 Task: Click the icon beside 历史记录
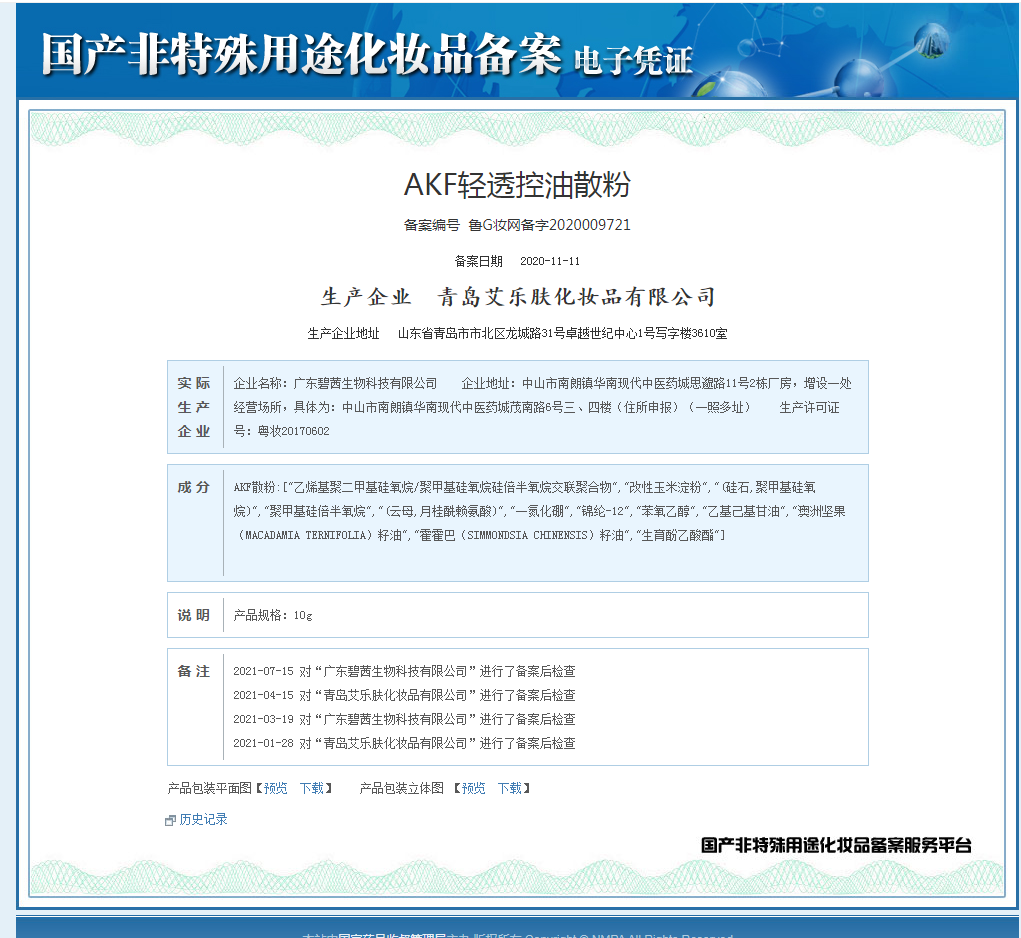pos(170,821)
